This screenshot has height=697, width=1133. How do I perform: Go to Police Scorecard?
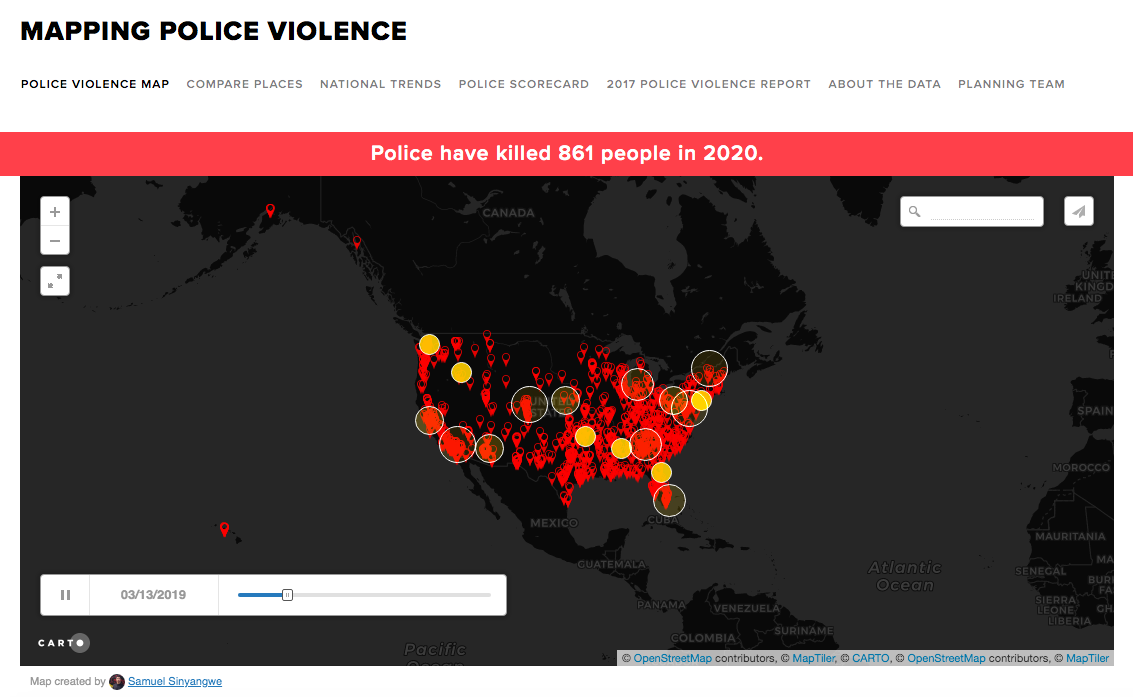(523, 84)
